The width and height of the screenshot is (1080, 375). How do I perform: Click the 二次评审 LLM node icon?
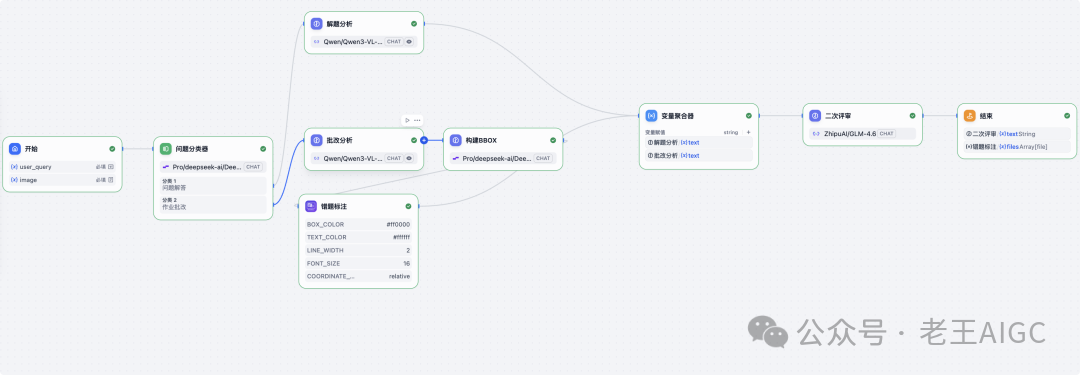click(x=815, y=116)
